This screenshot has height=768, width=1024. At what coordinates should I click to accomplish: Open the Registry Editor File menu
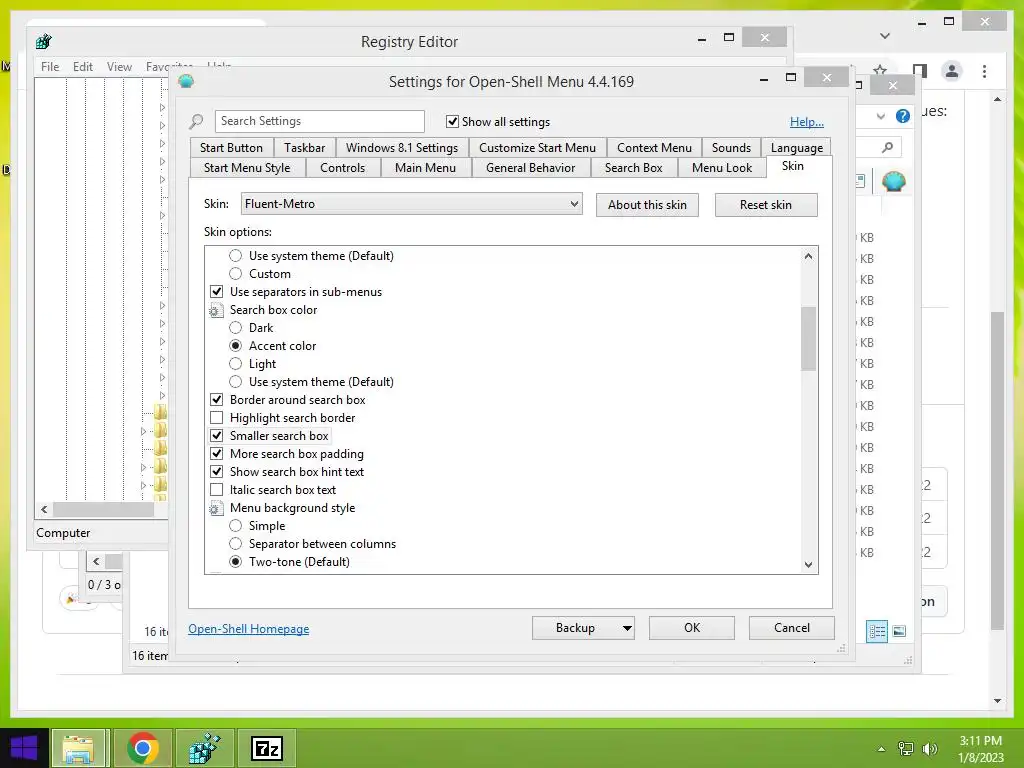pyautogui.click(x=50, y=67)
